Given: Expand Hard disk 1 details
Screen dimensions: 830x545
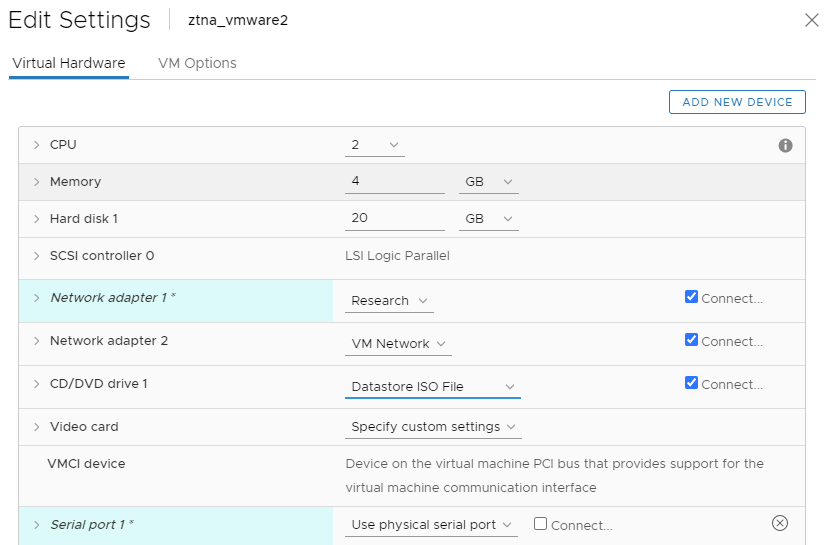Looking at the screenshot, I should click(x=36, y=219).
